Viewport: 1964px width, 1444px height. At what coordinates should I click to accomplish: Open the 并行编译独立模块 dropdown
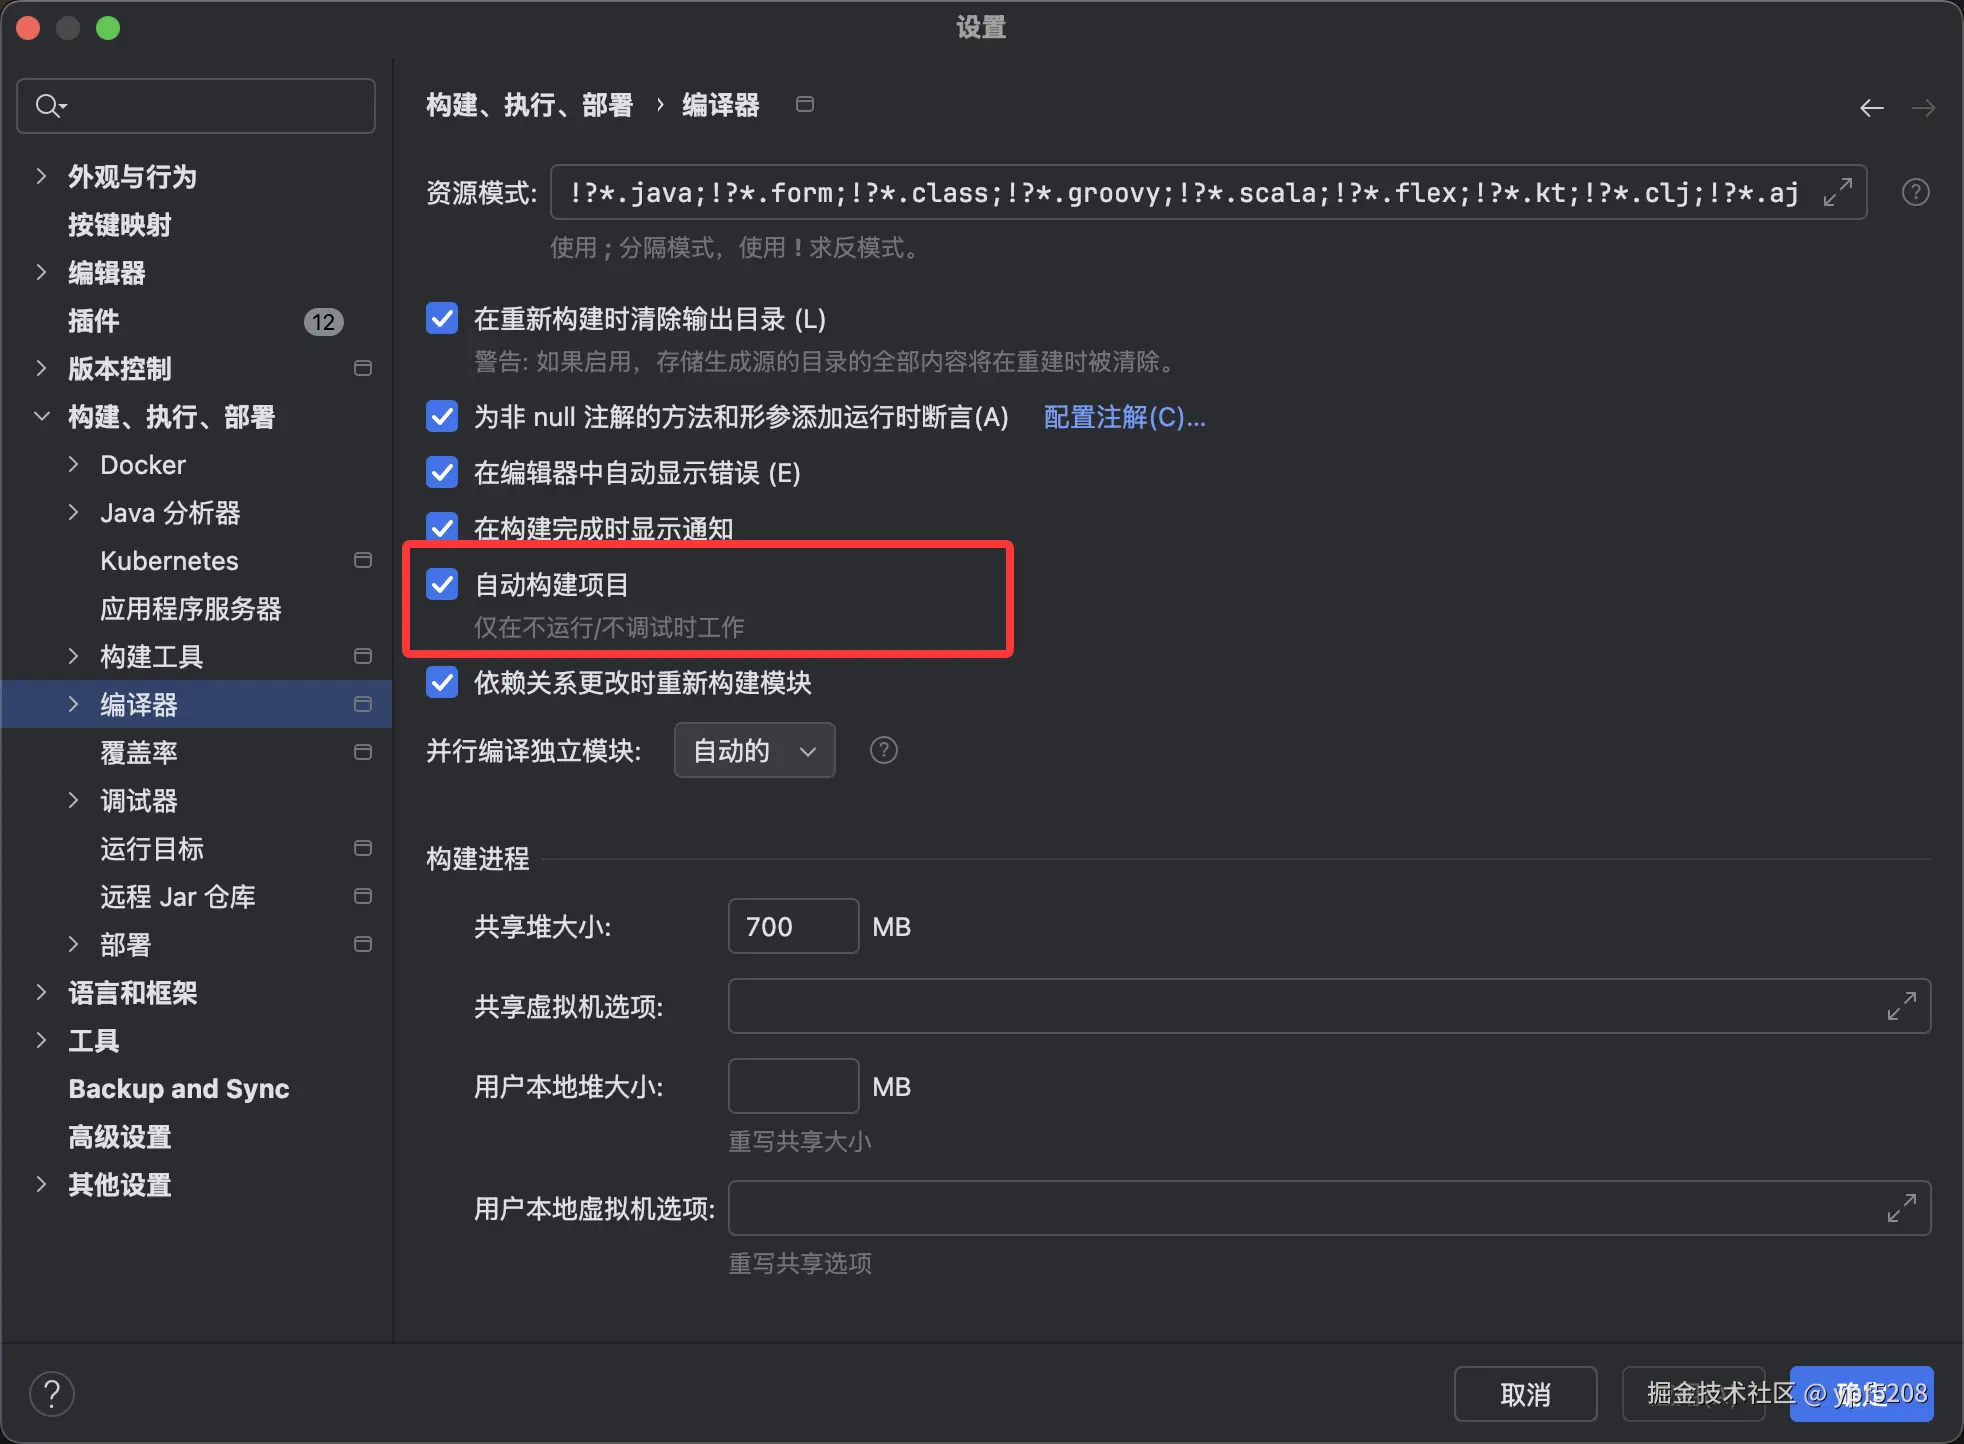[x=754, y=750]
